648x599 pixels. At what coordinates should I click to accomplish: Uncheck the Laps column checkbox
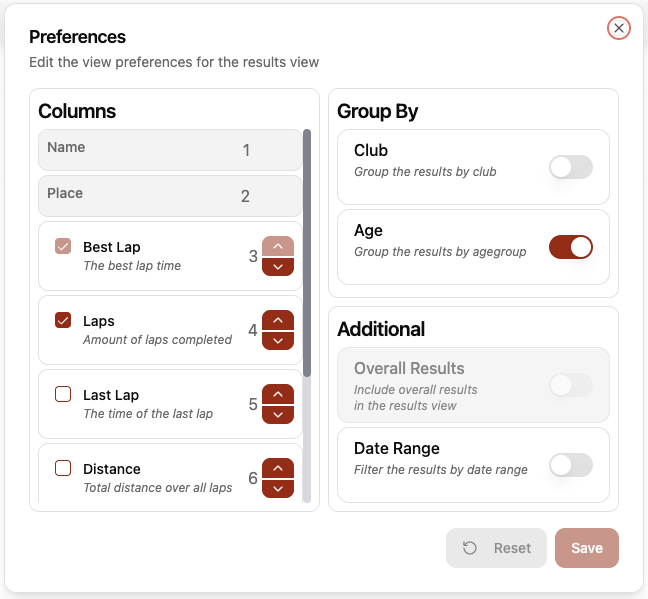(63, 320)
